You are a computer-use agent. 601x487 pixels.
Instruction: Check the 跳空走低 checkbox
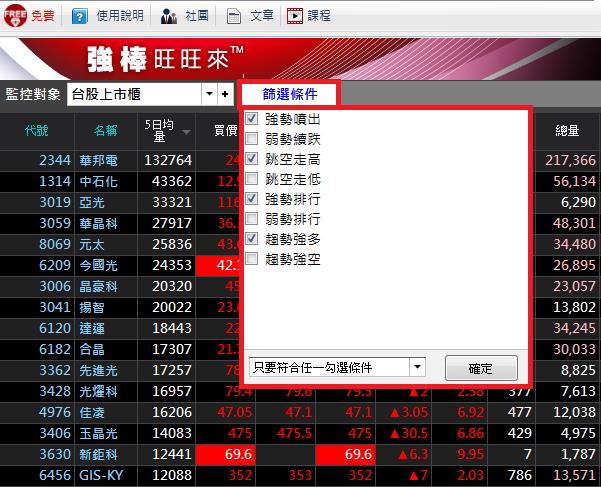[x=251, y=179]
